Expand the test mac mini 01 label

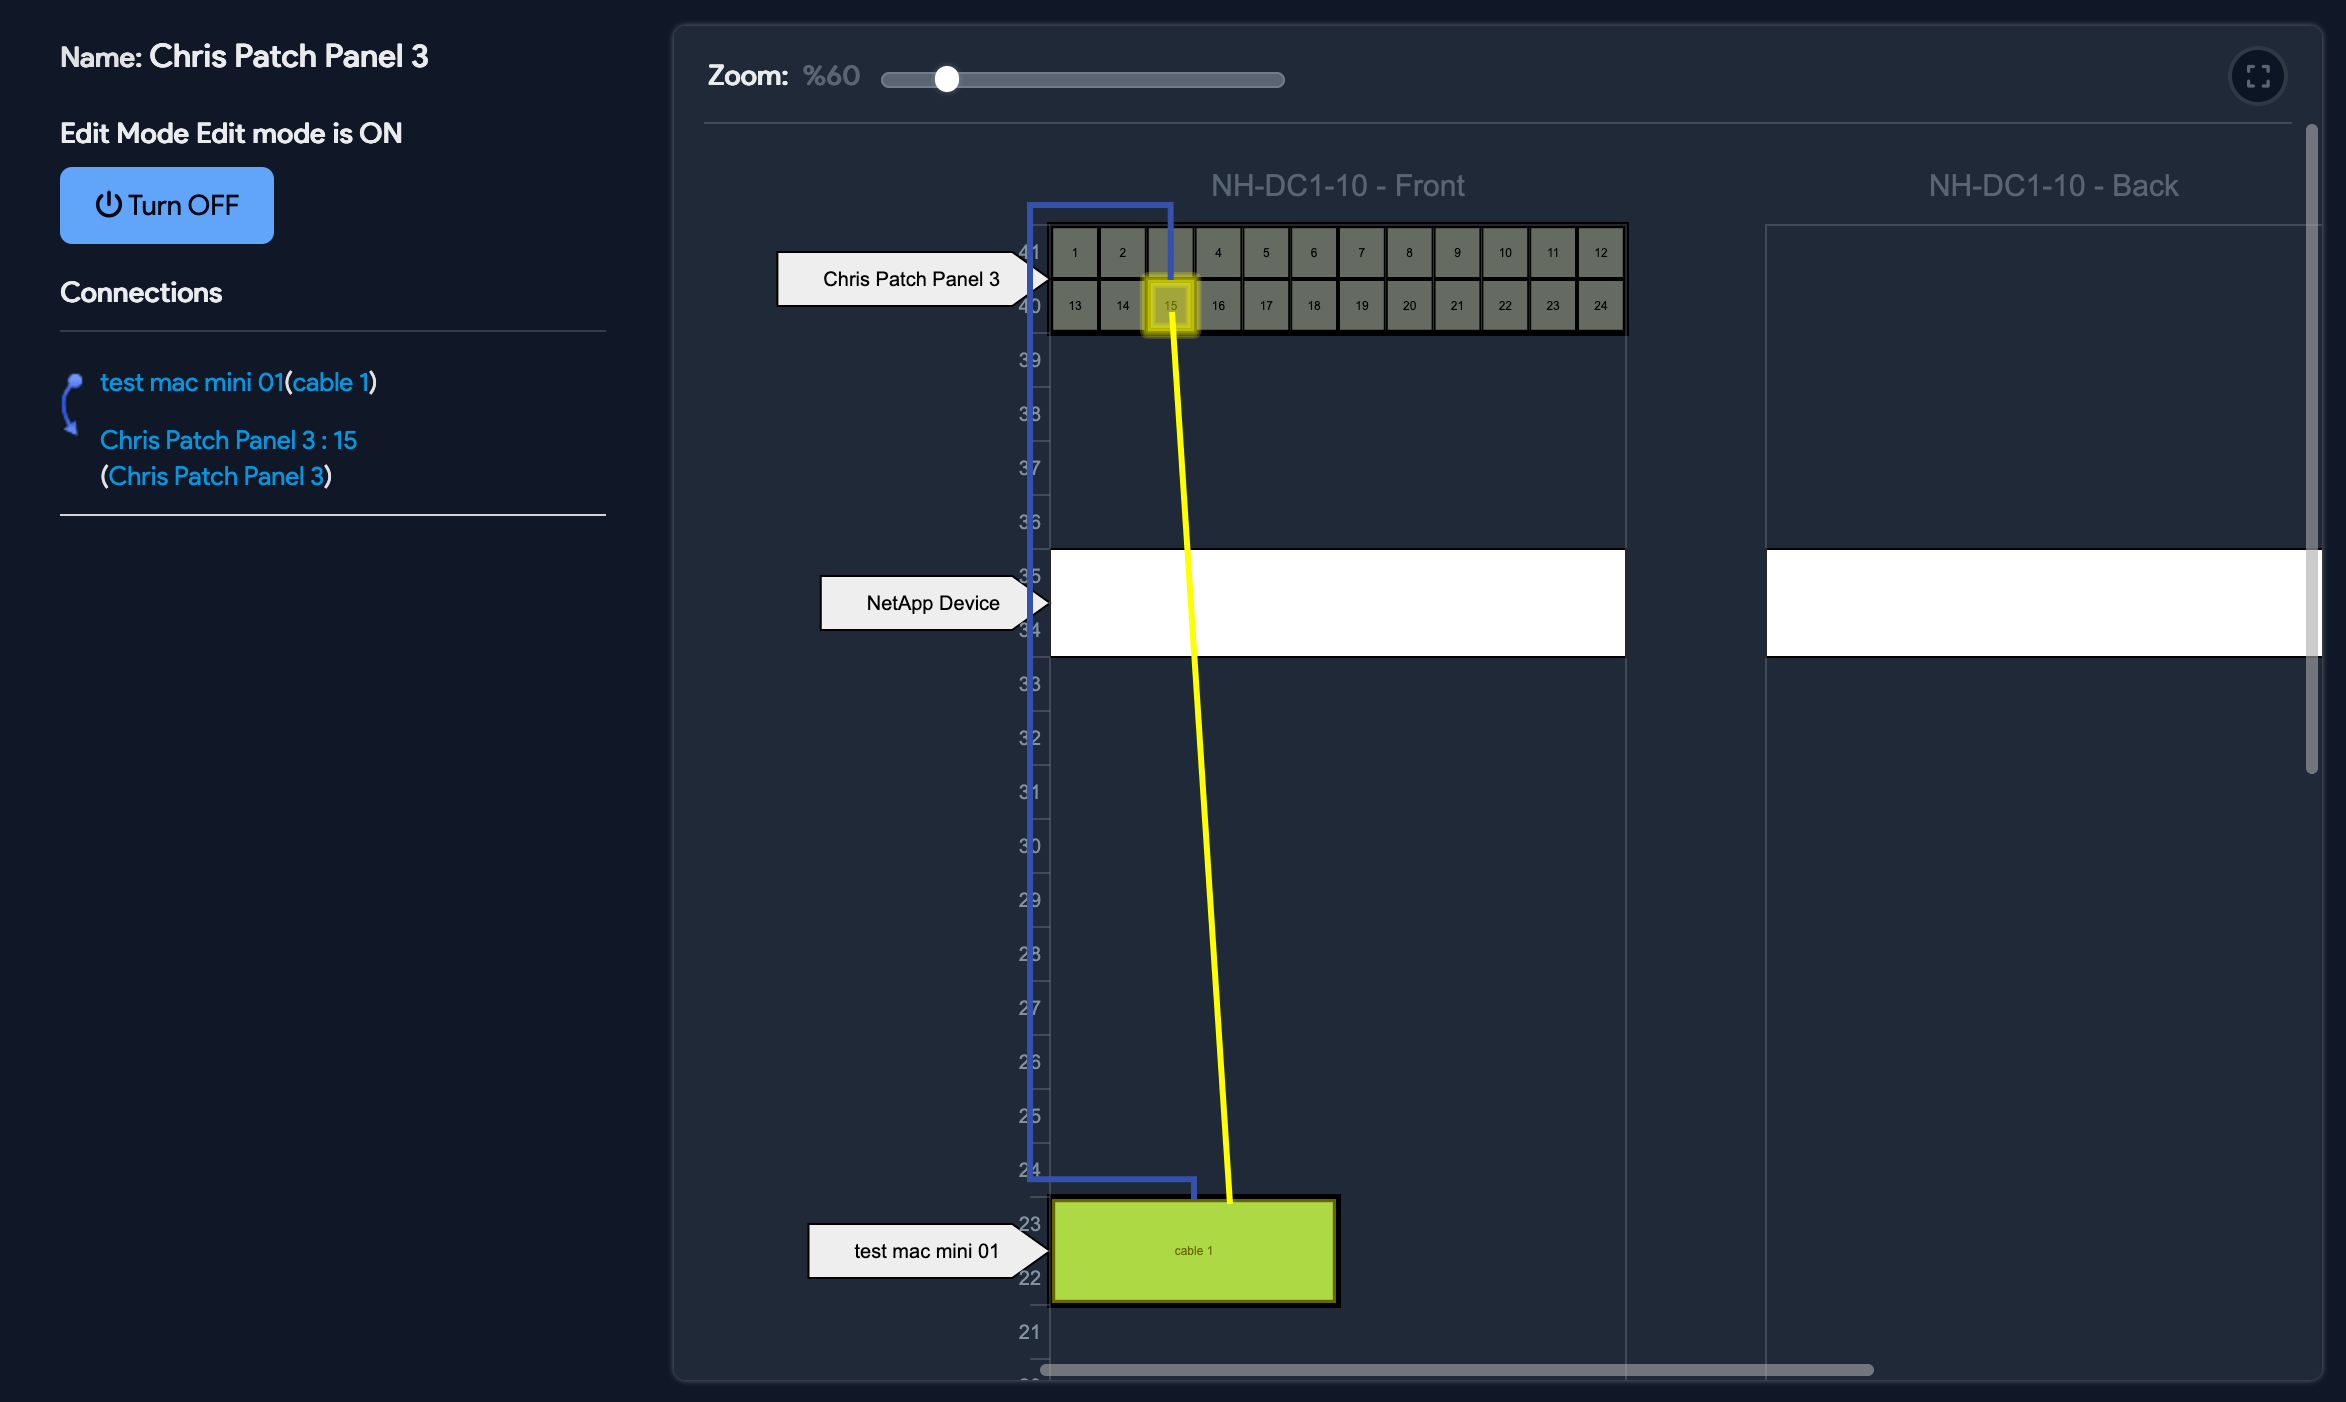[x=927, y=1251]
